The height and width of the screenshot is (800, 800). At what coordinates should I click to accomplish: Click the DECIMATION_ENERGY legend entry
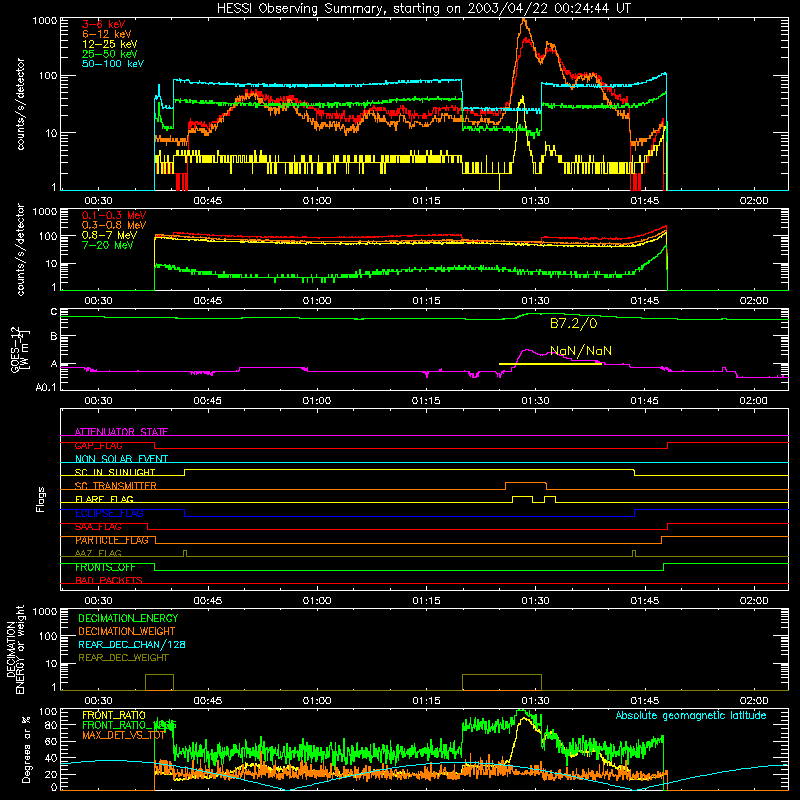[128, 618]
